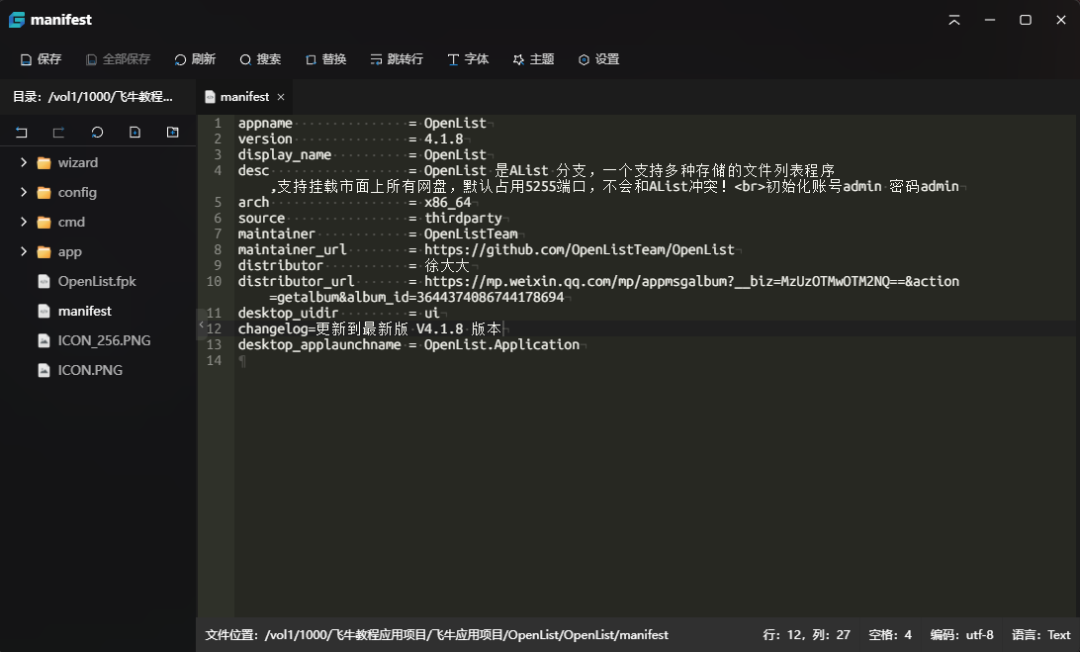The image size is (1080, 652).
Task: Click the maintainer = OpenListTeam line
Action: click(x=378, y=234)
